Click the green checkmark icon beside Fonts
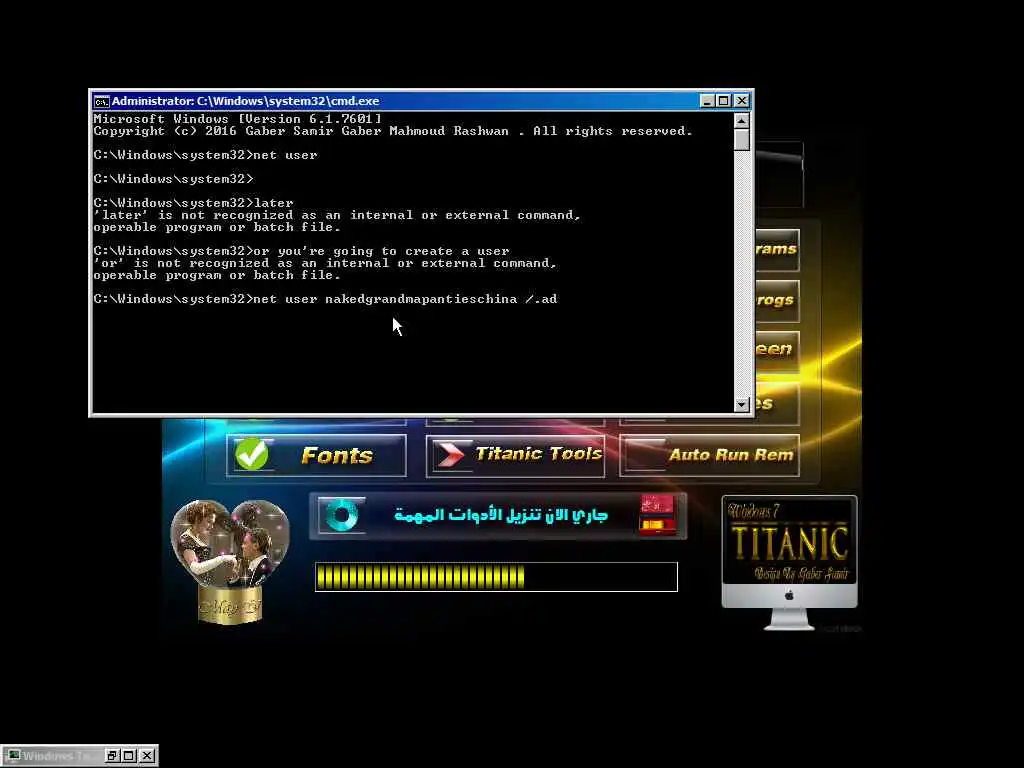The width and height of the screenshot is (1024, 768). click(x=251, y=454)
